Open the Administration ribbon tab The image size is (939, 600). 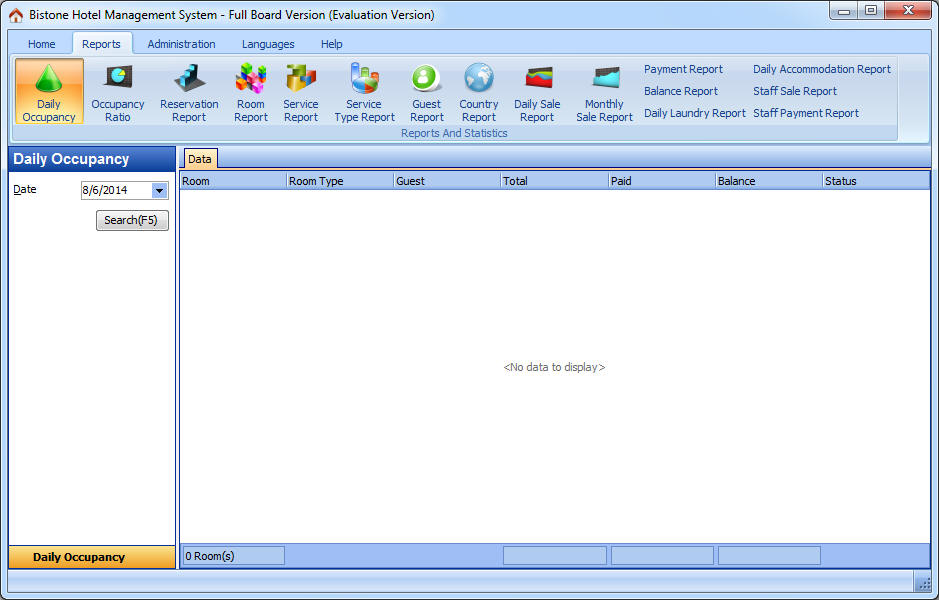coord(181,44)
